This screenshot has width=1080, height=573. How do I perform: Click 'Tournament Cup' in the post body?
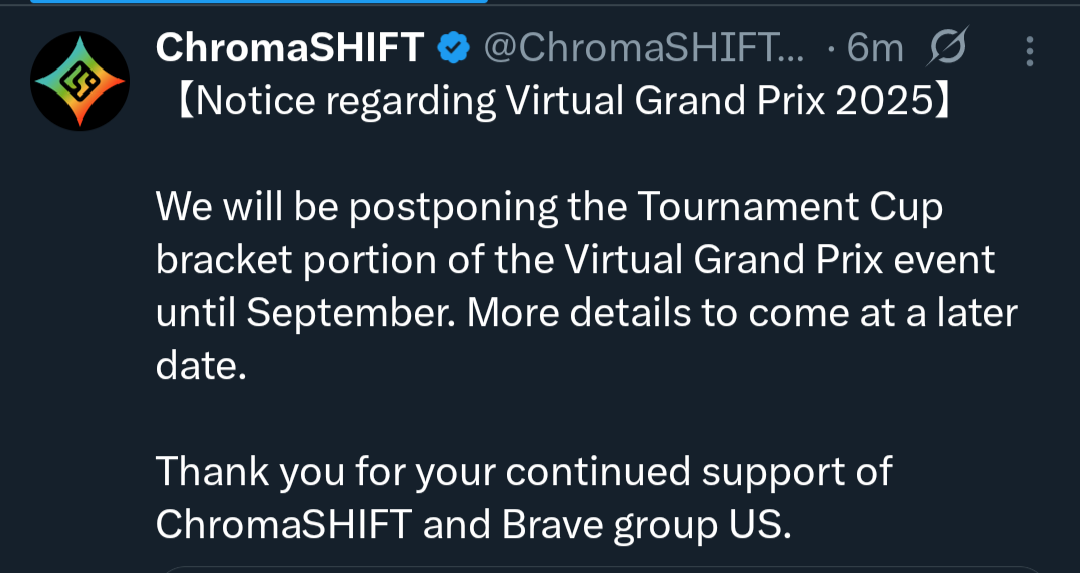click(790, 207)
